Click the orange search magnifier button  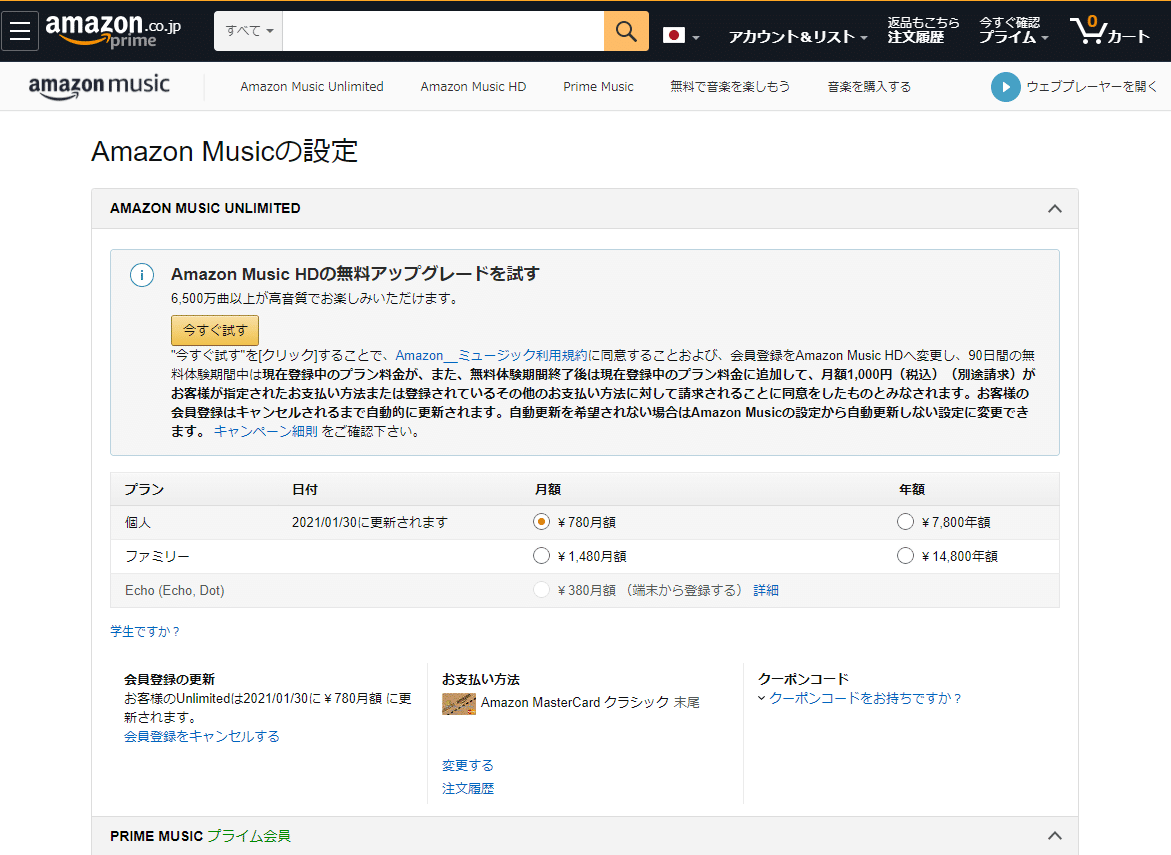click(x=626, y=31)
